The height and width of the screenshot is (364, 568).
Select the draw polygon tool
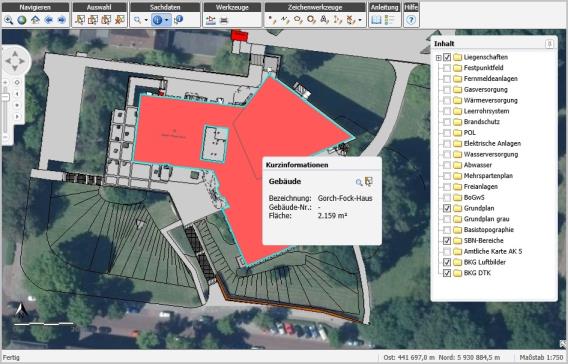click(x=298, y=20)
